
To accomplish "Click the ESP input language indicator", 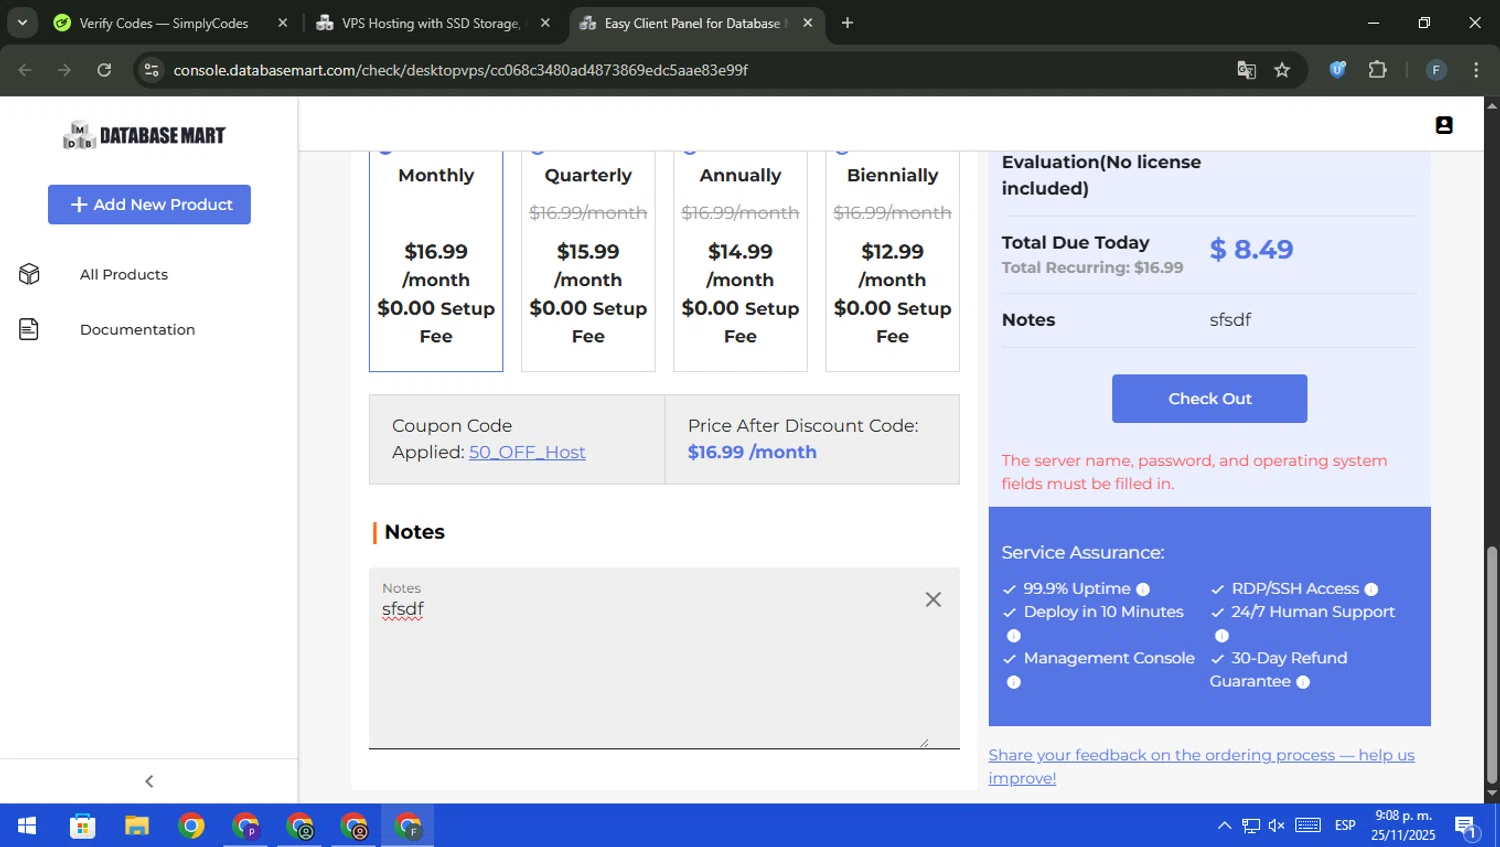I will [x=1345, y=825].
